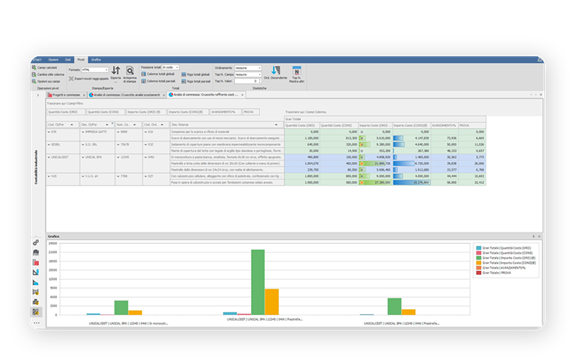Click the ruler triangle icon in left sidebar
Screen dimensions: 576x362
(36, 272)
